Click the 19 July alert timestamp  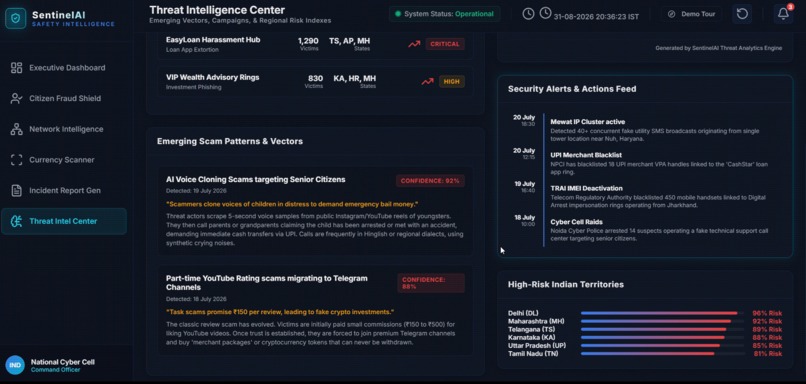[524, 187]
